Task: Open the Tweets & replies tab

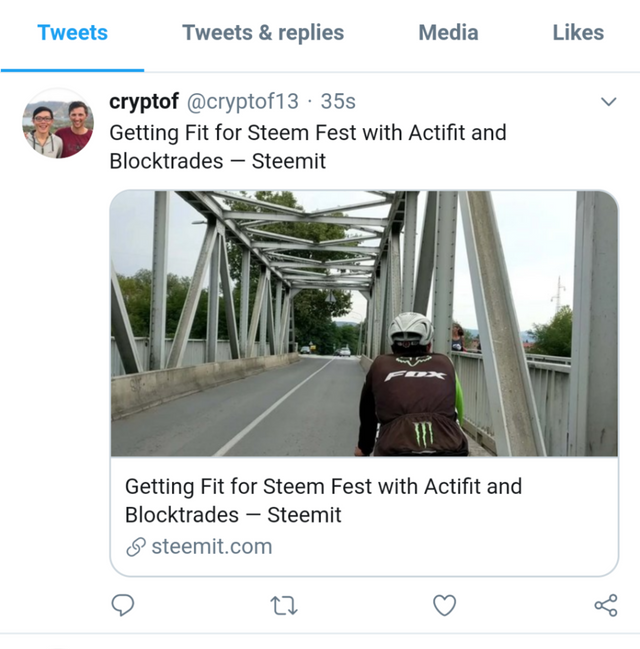Action: pyautogui.click(x=263, y=33)
